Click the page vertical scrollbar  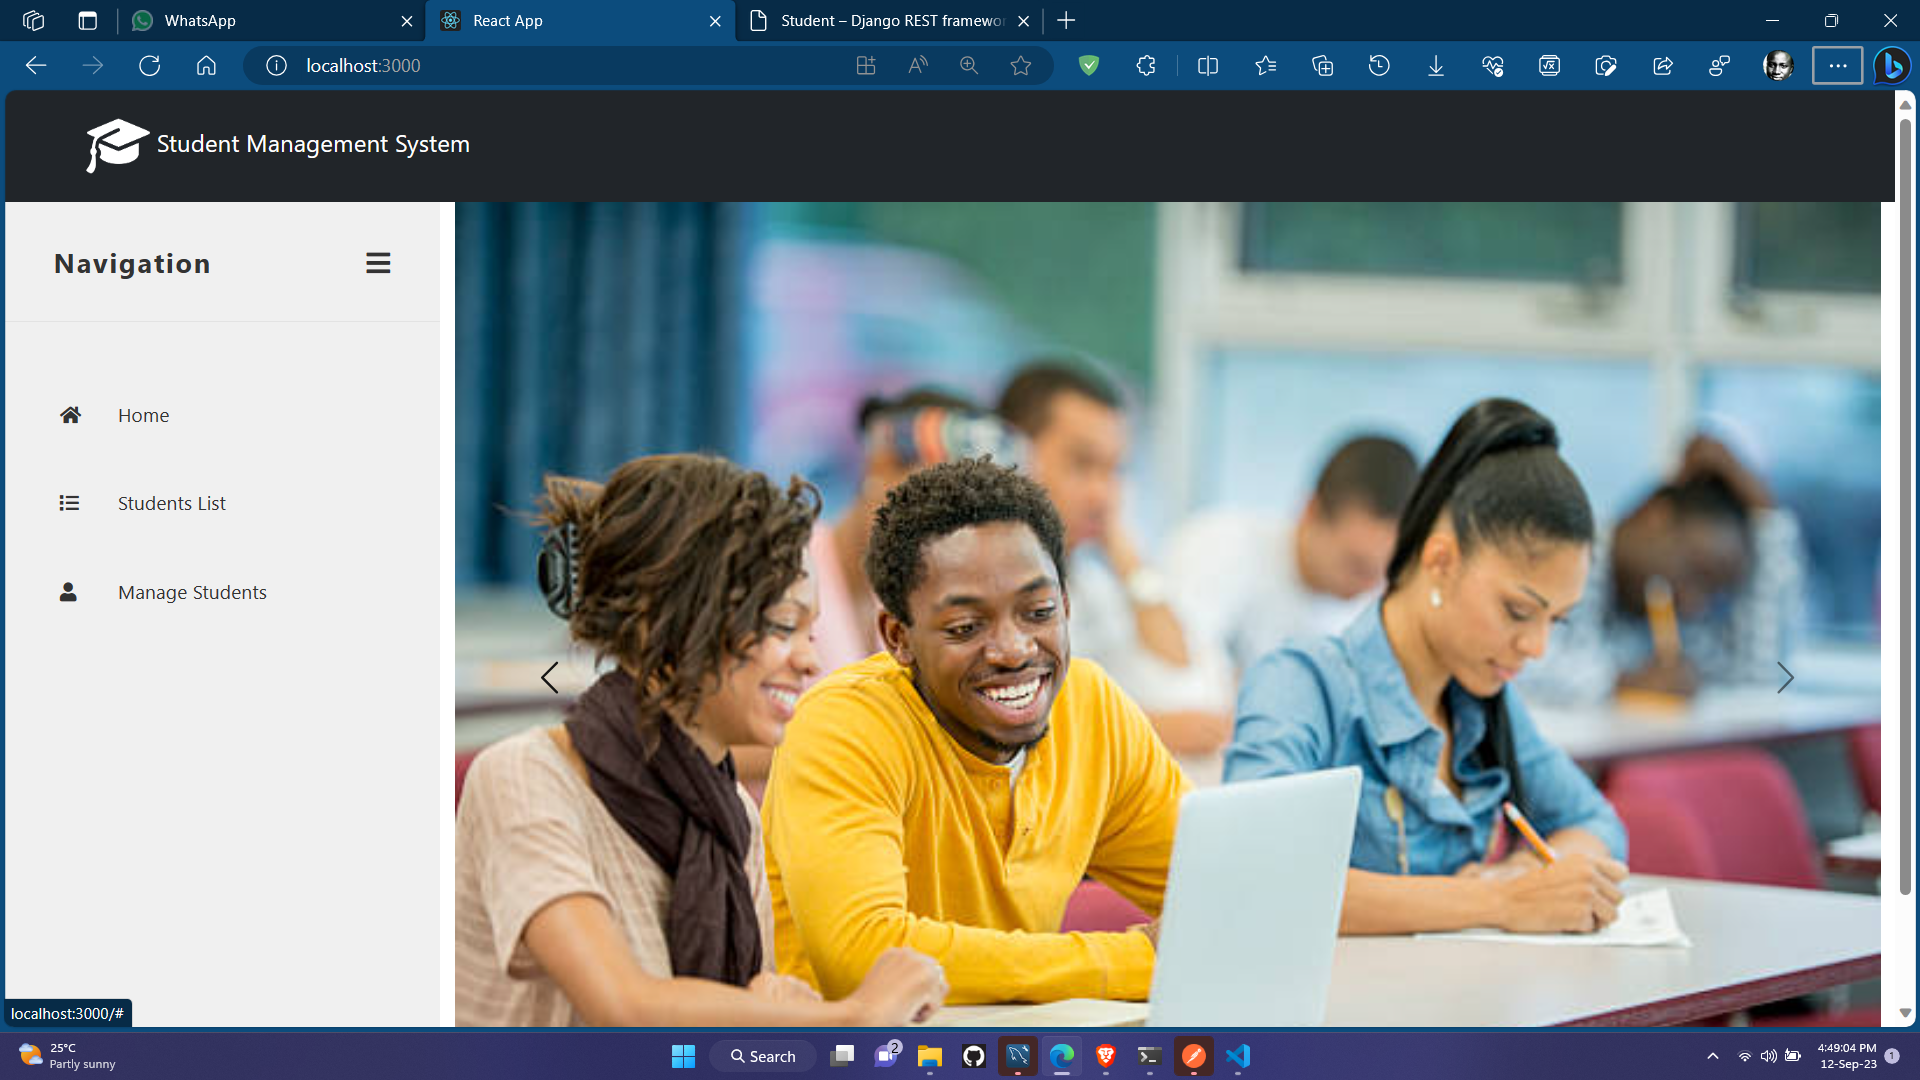[1905, 500]
